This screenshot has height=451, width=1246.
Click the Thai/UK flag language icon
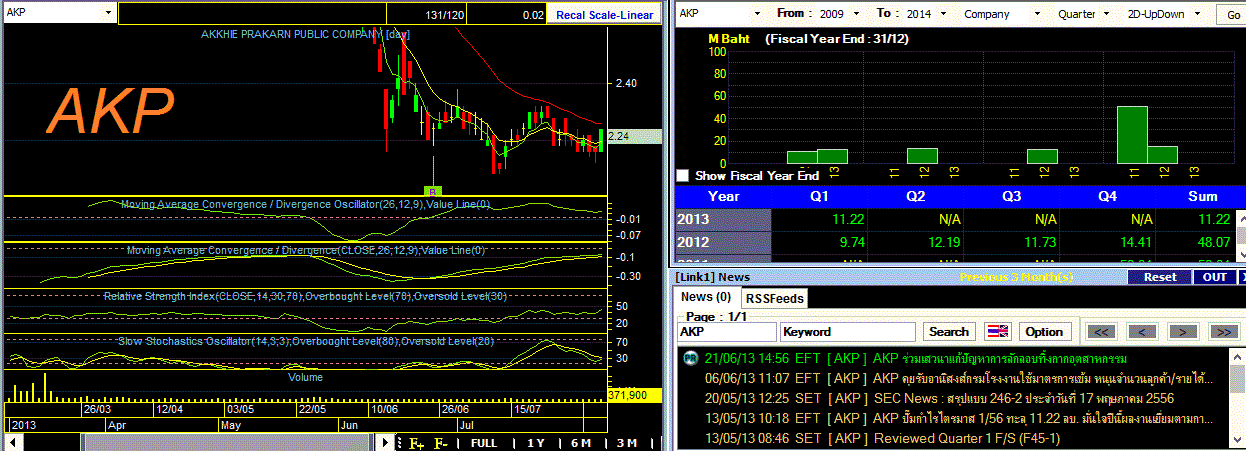click(997, 331)
